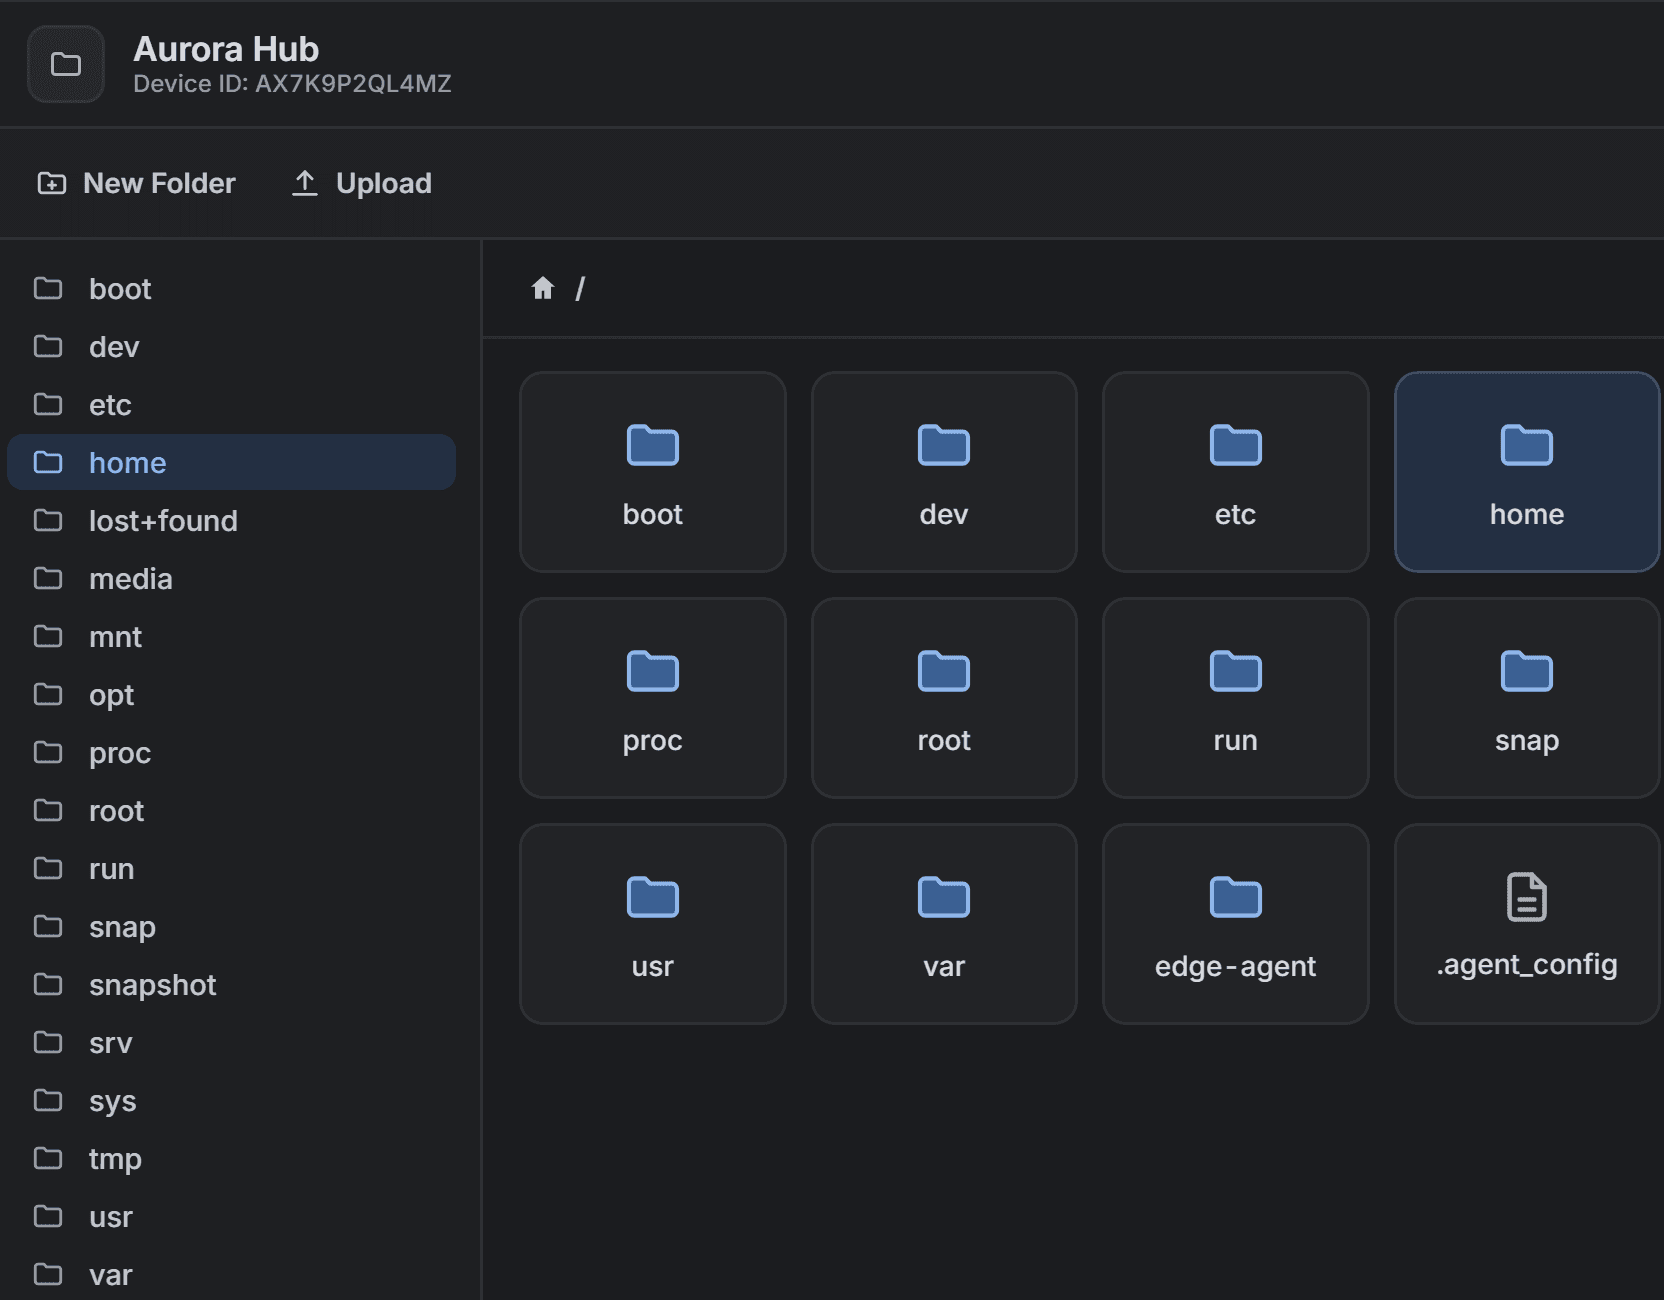Screen dimensions: 1664x1300
Task: Select root in the sidebar tree
Action: (232, 811)
